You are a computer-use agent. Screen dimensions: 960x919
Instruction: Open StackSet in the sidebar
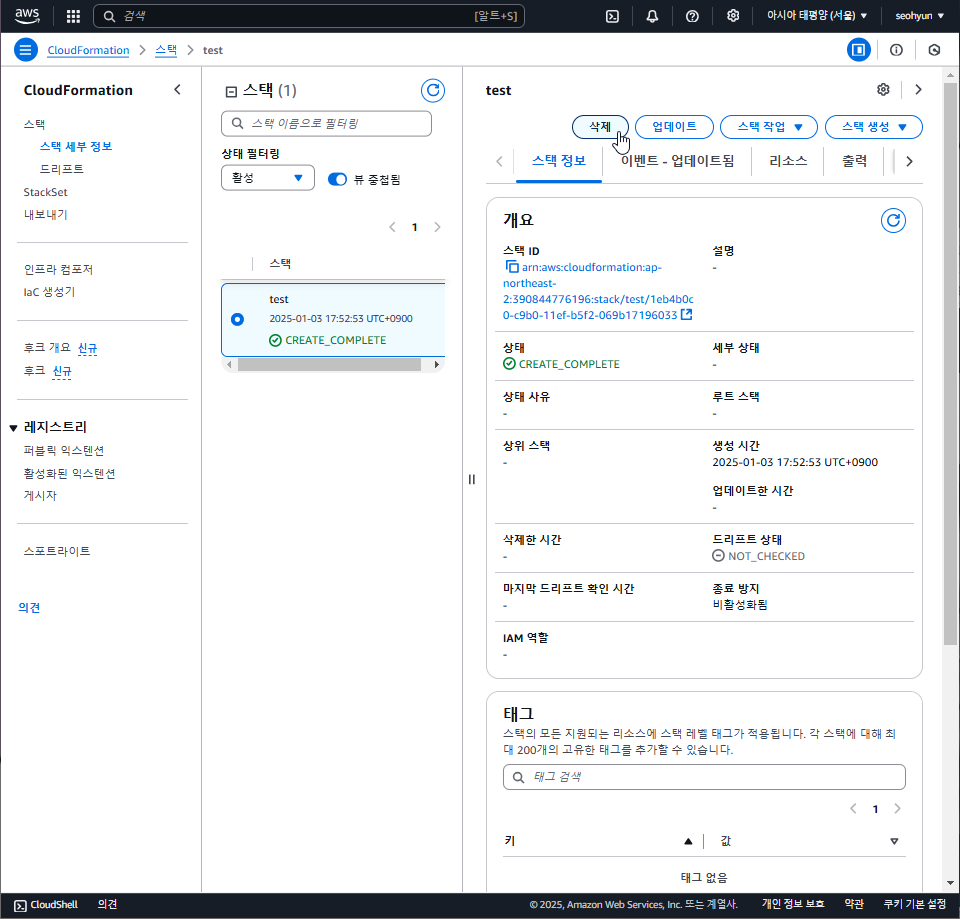pos(45,192)
